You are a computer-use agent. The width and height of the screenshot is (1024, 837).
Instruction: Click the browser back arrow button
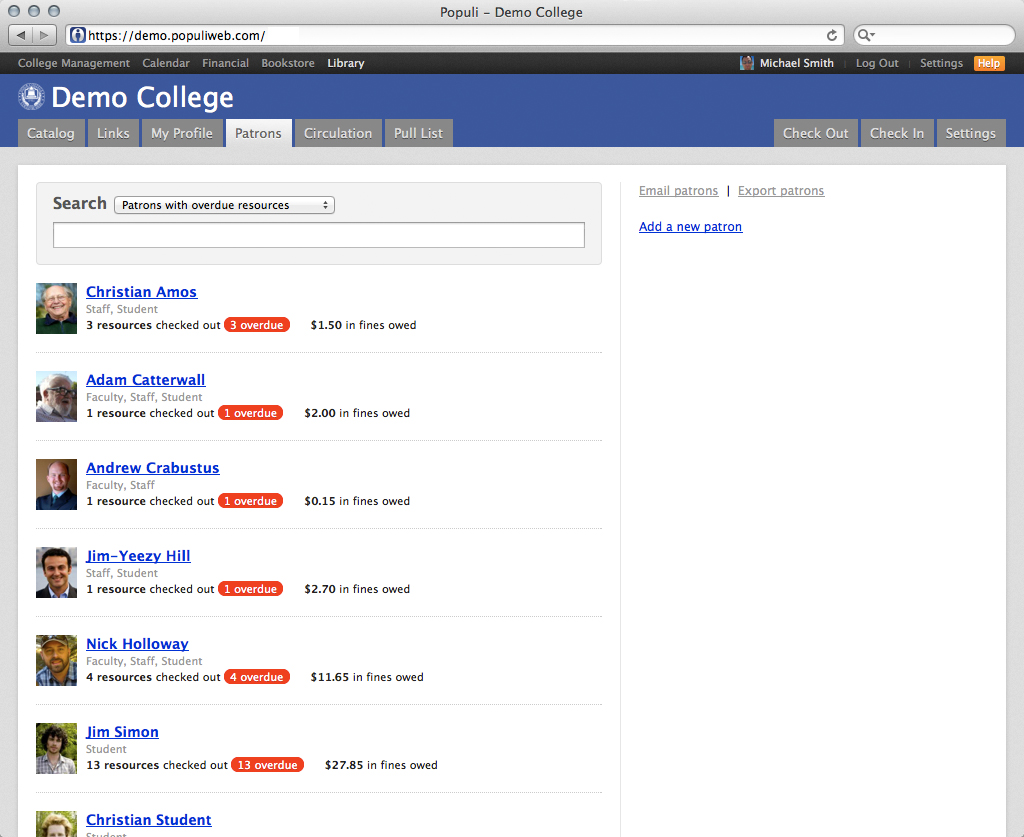point(20,35)
